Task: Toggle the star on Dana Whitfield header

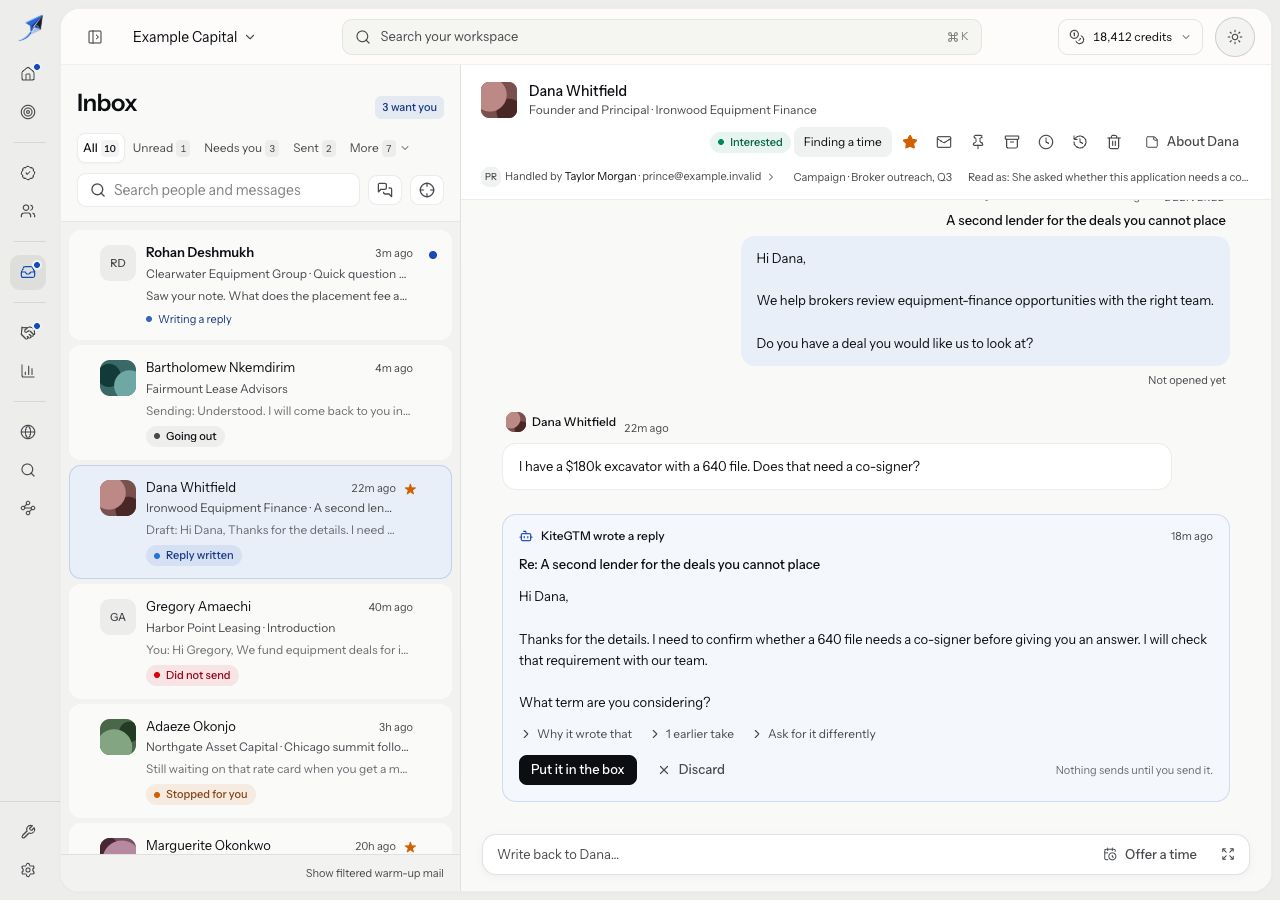Action: click(909, 142)
